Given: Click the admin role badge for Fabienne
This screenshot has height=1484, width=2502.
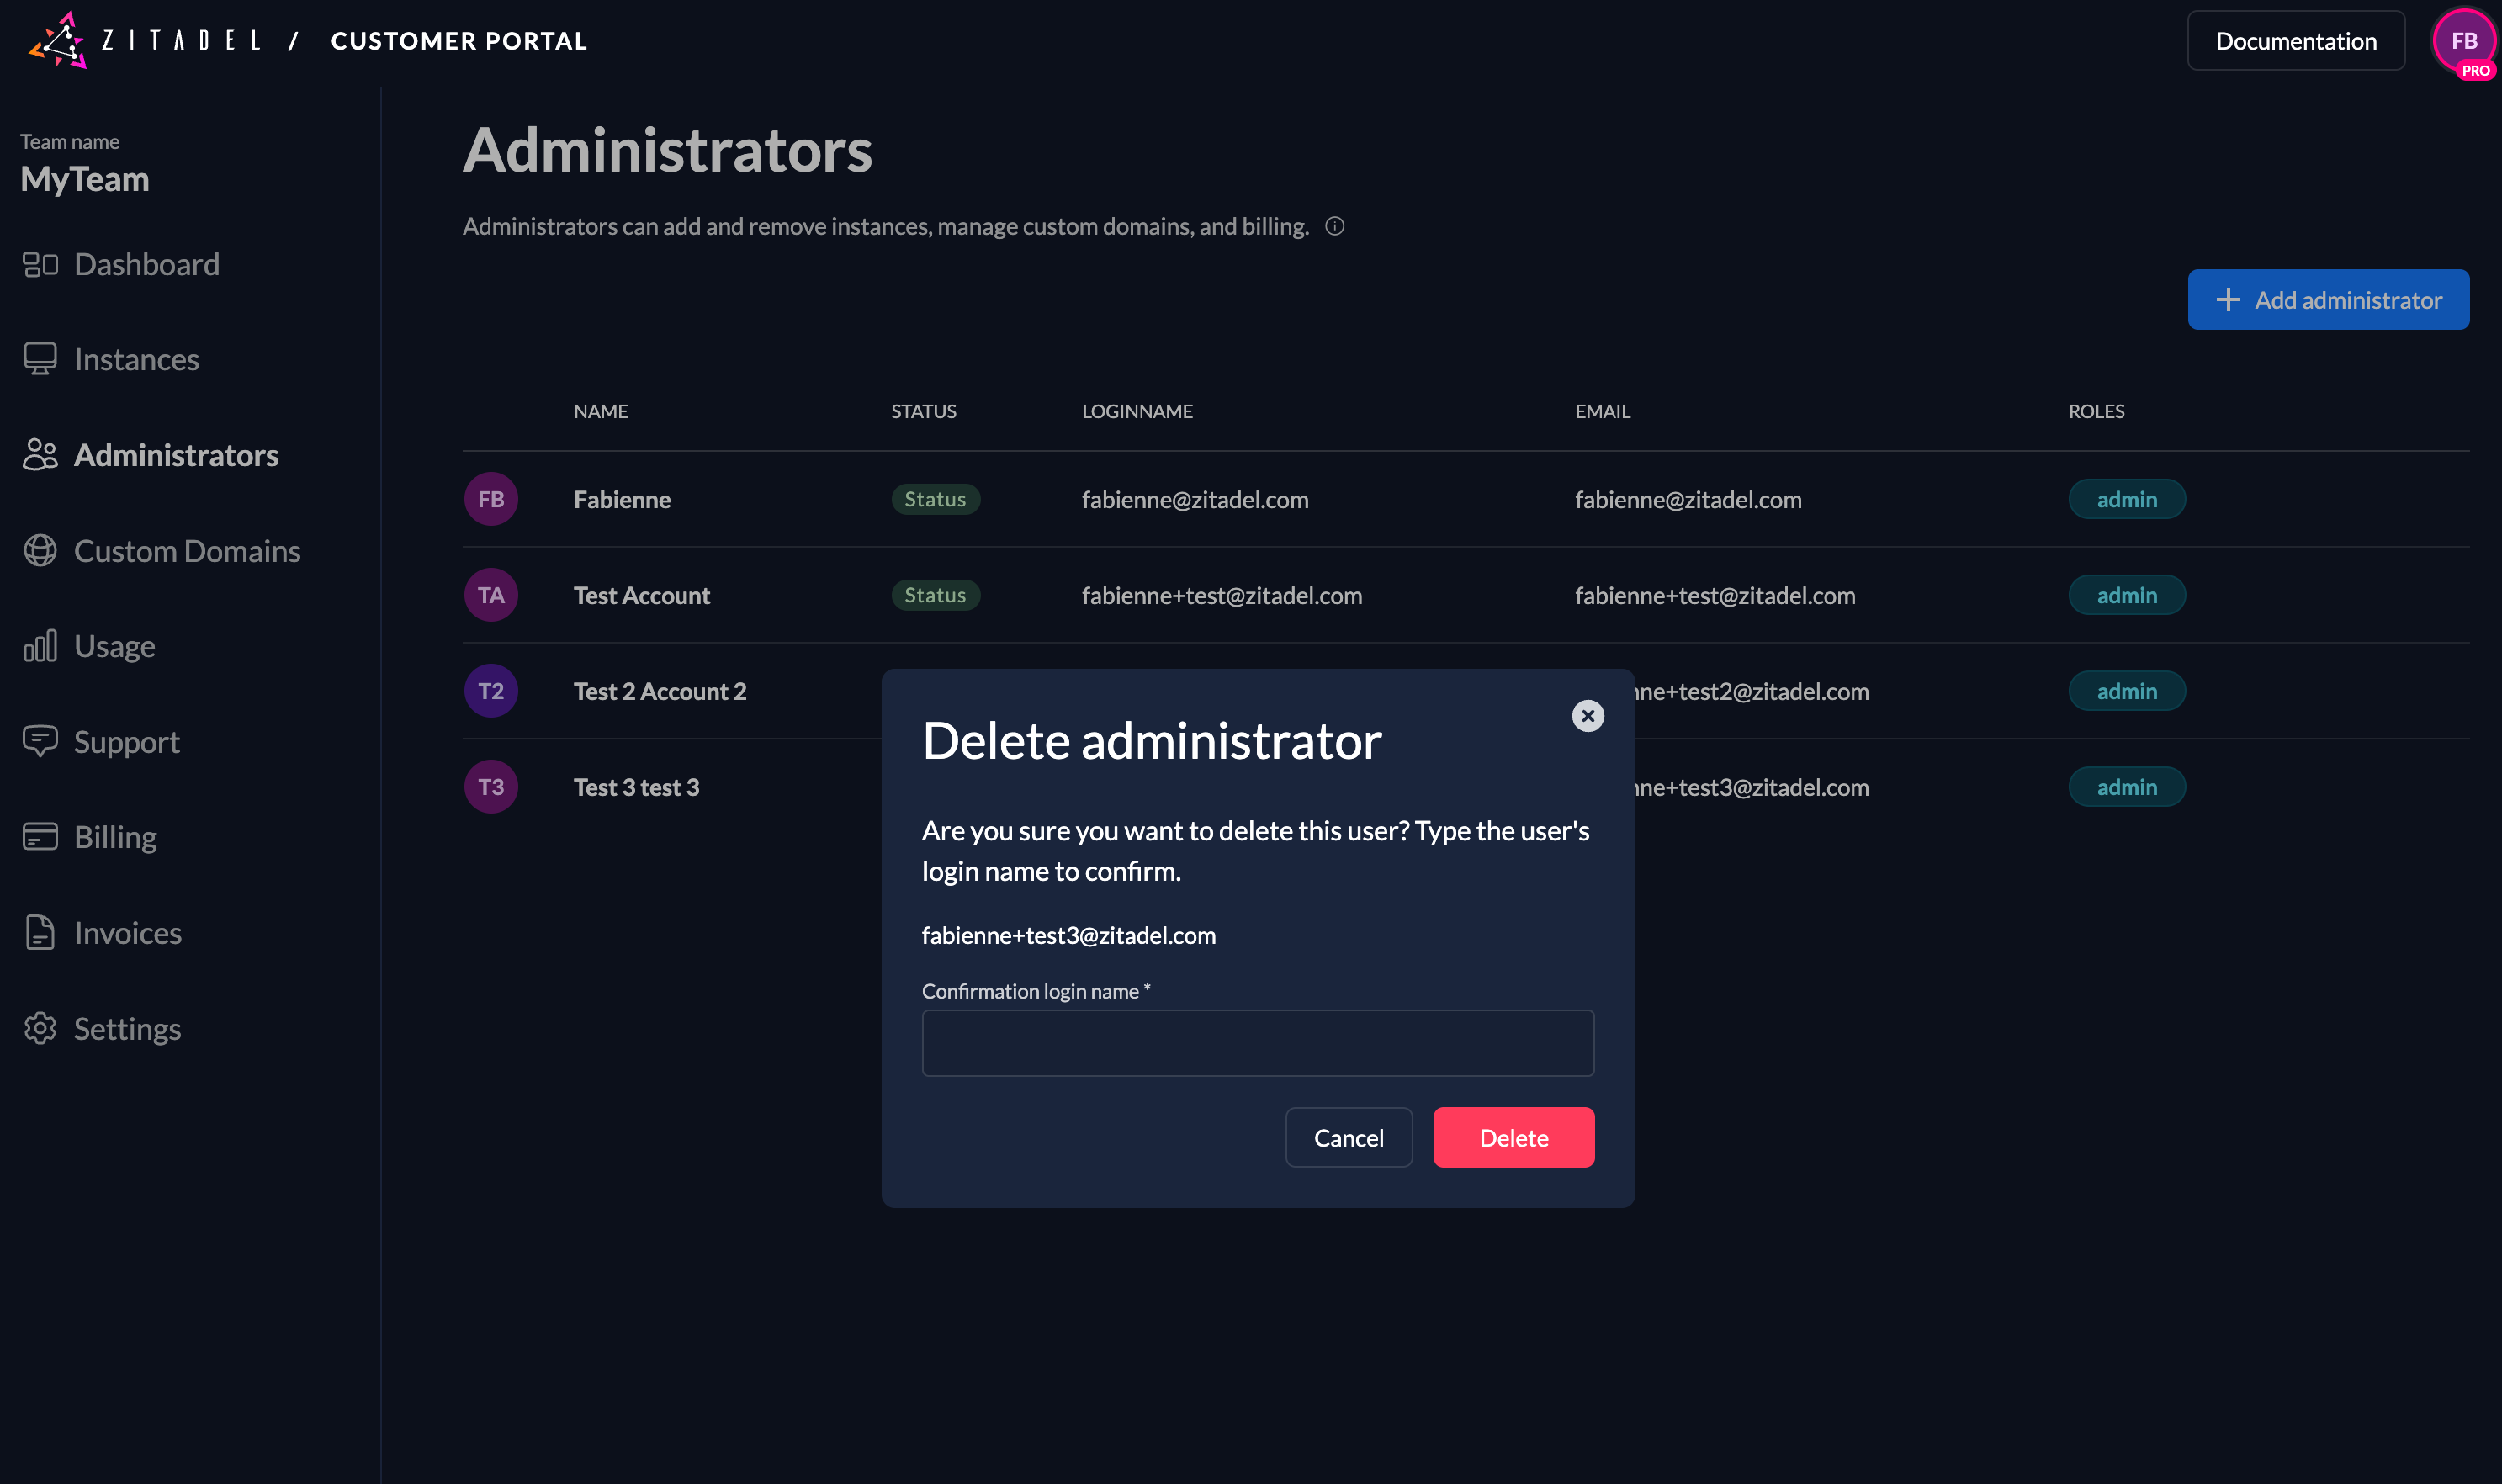Looking at the screenshot, I should coord(2126,499).
